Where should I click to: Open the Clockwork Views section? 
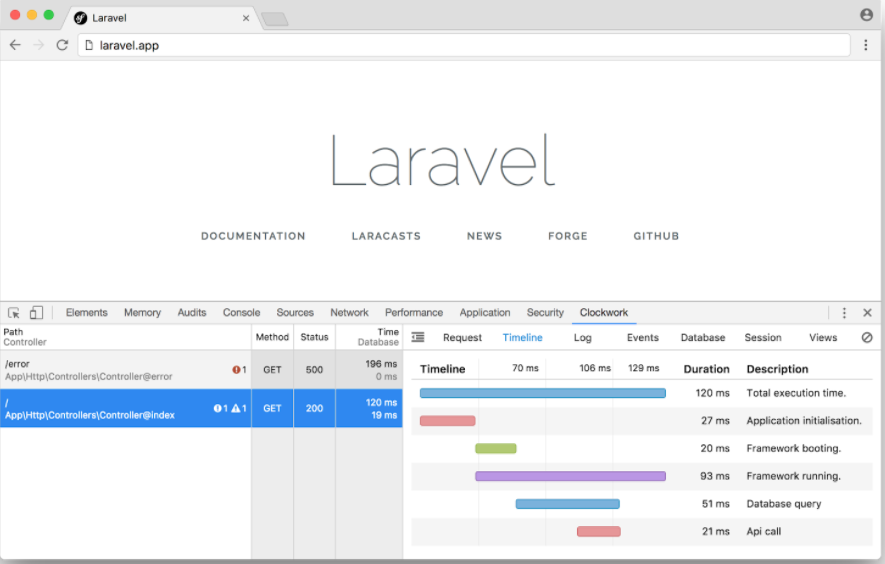[823, 338]
